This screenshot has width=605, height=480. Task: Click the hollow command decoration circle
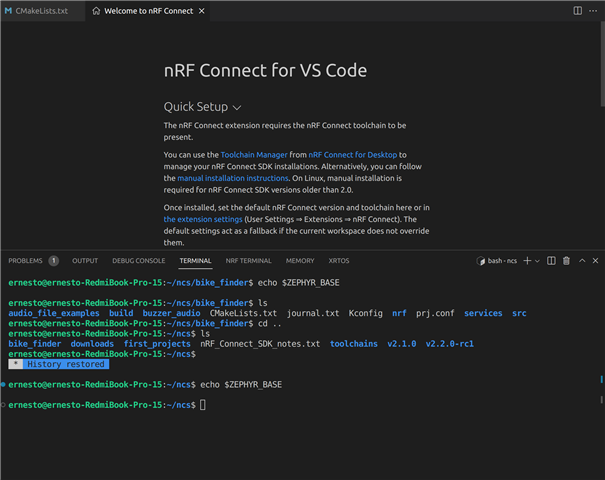3,405
